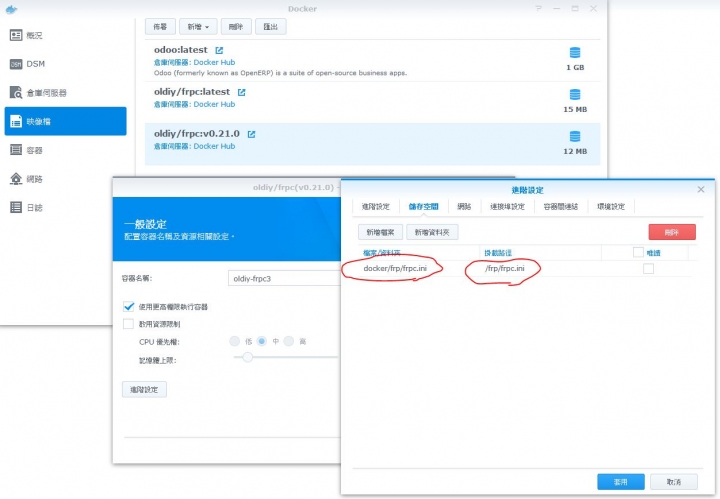The image size is (720, 499).
Task: Open external link icon for oldiy/frpc:latest
Action: (x=242, y=92)
